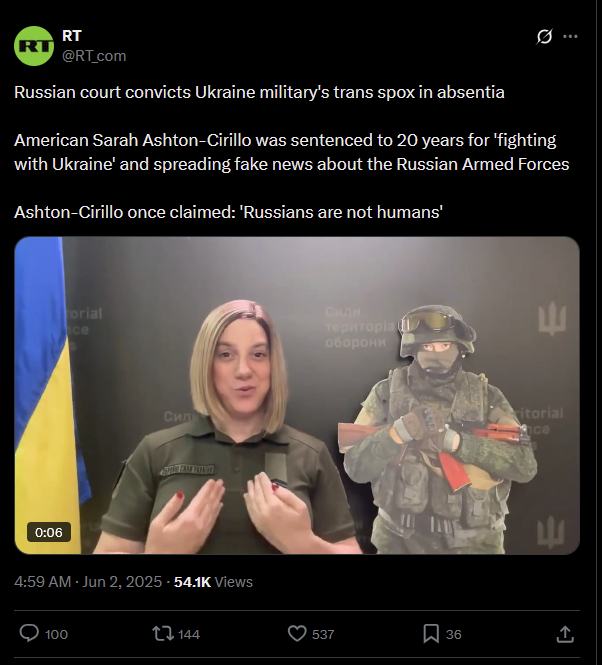This screenshot has width=602, height=665.
Task: Open the 4:59 AM Jun 2, 2025 timestamp
Action: pos(88,581)
